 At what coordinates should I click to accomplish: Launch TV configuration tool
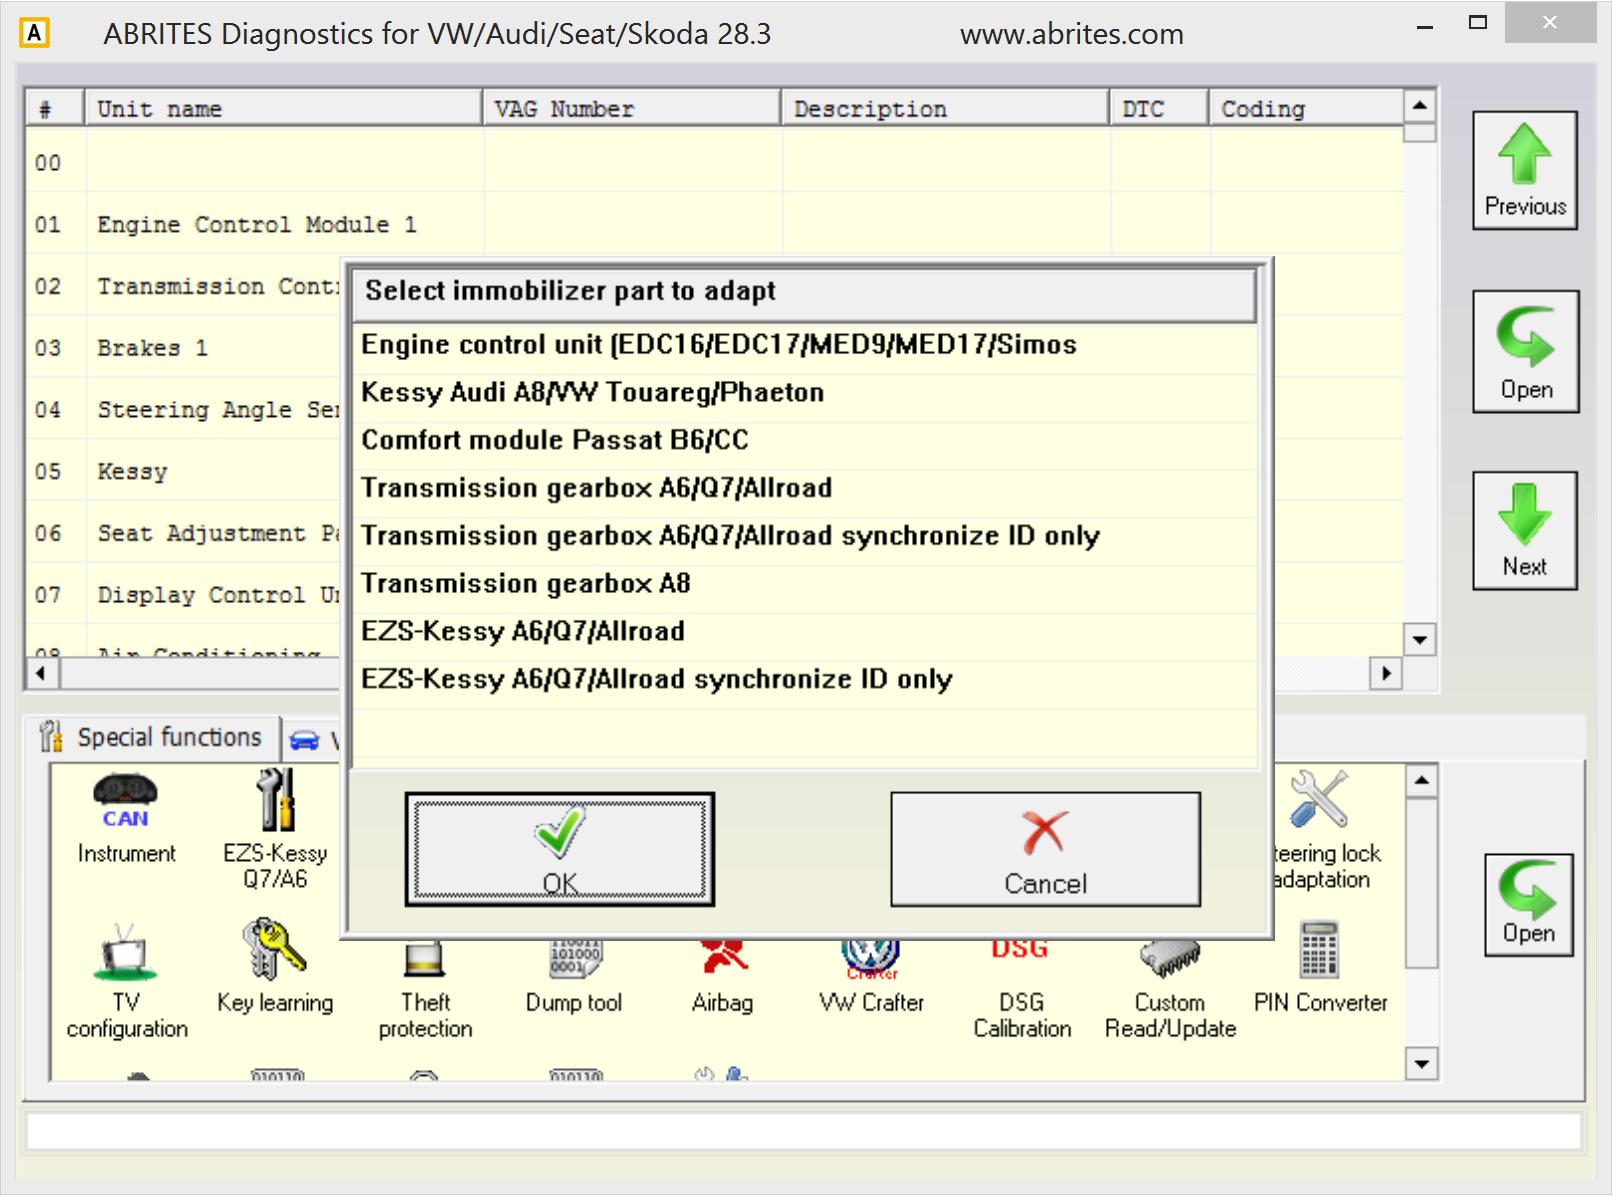click(x=126, y=980)
